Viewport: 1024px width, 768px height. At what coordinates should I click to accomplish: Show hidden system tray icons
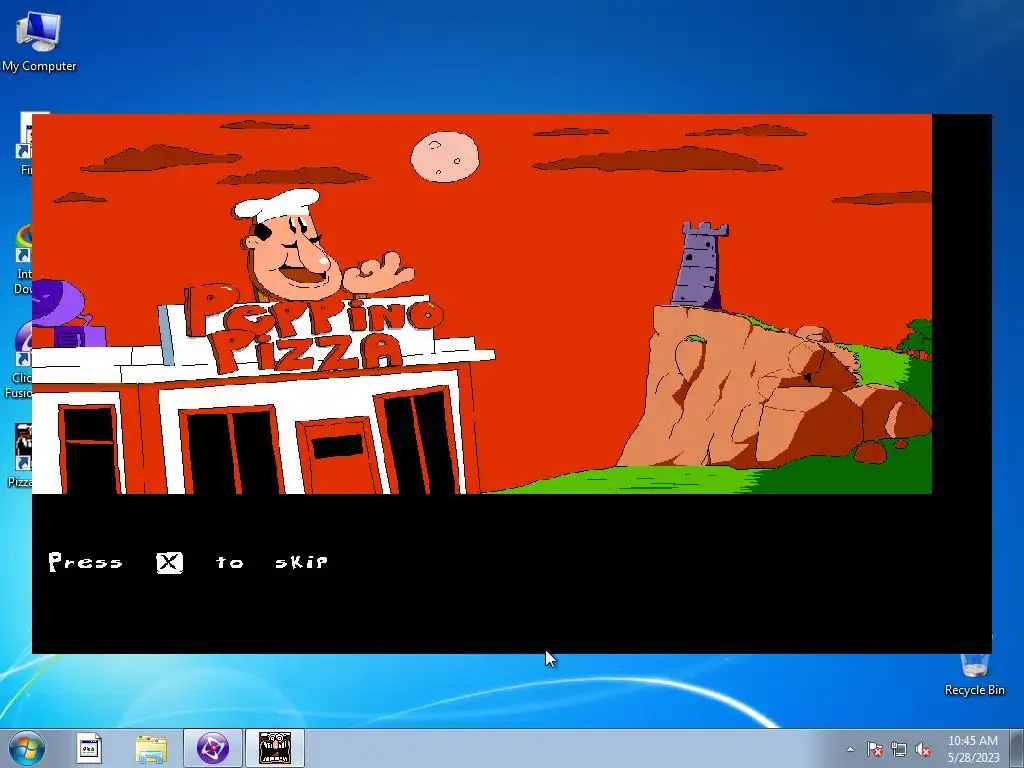[x=850, y=749]
